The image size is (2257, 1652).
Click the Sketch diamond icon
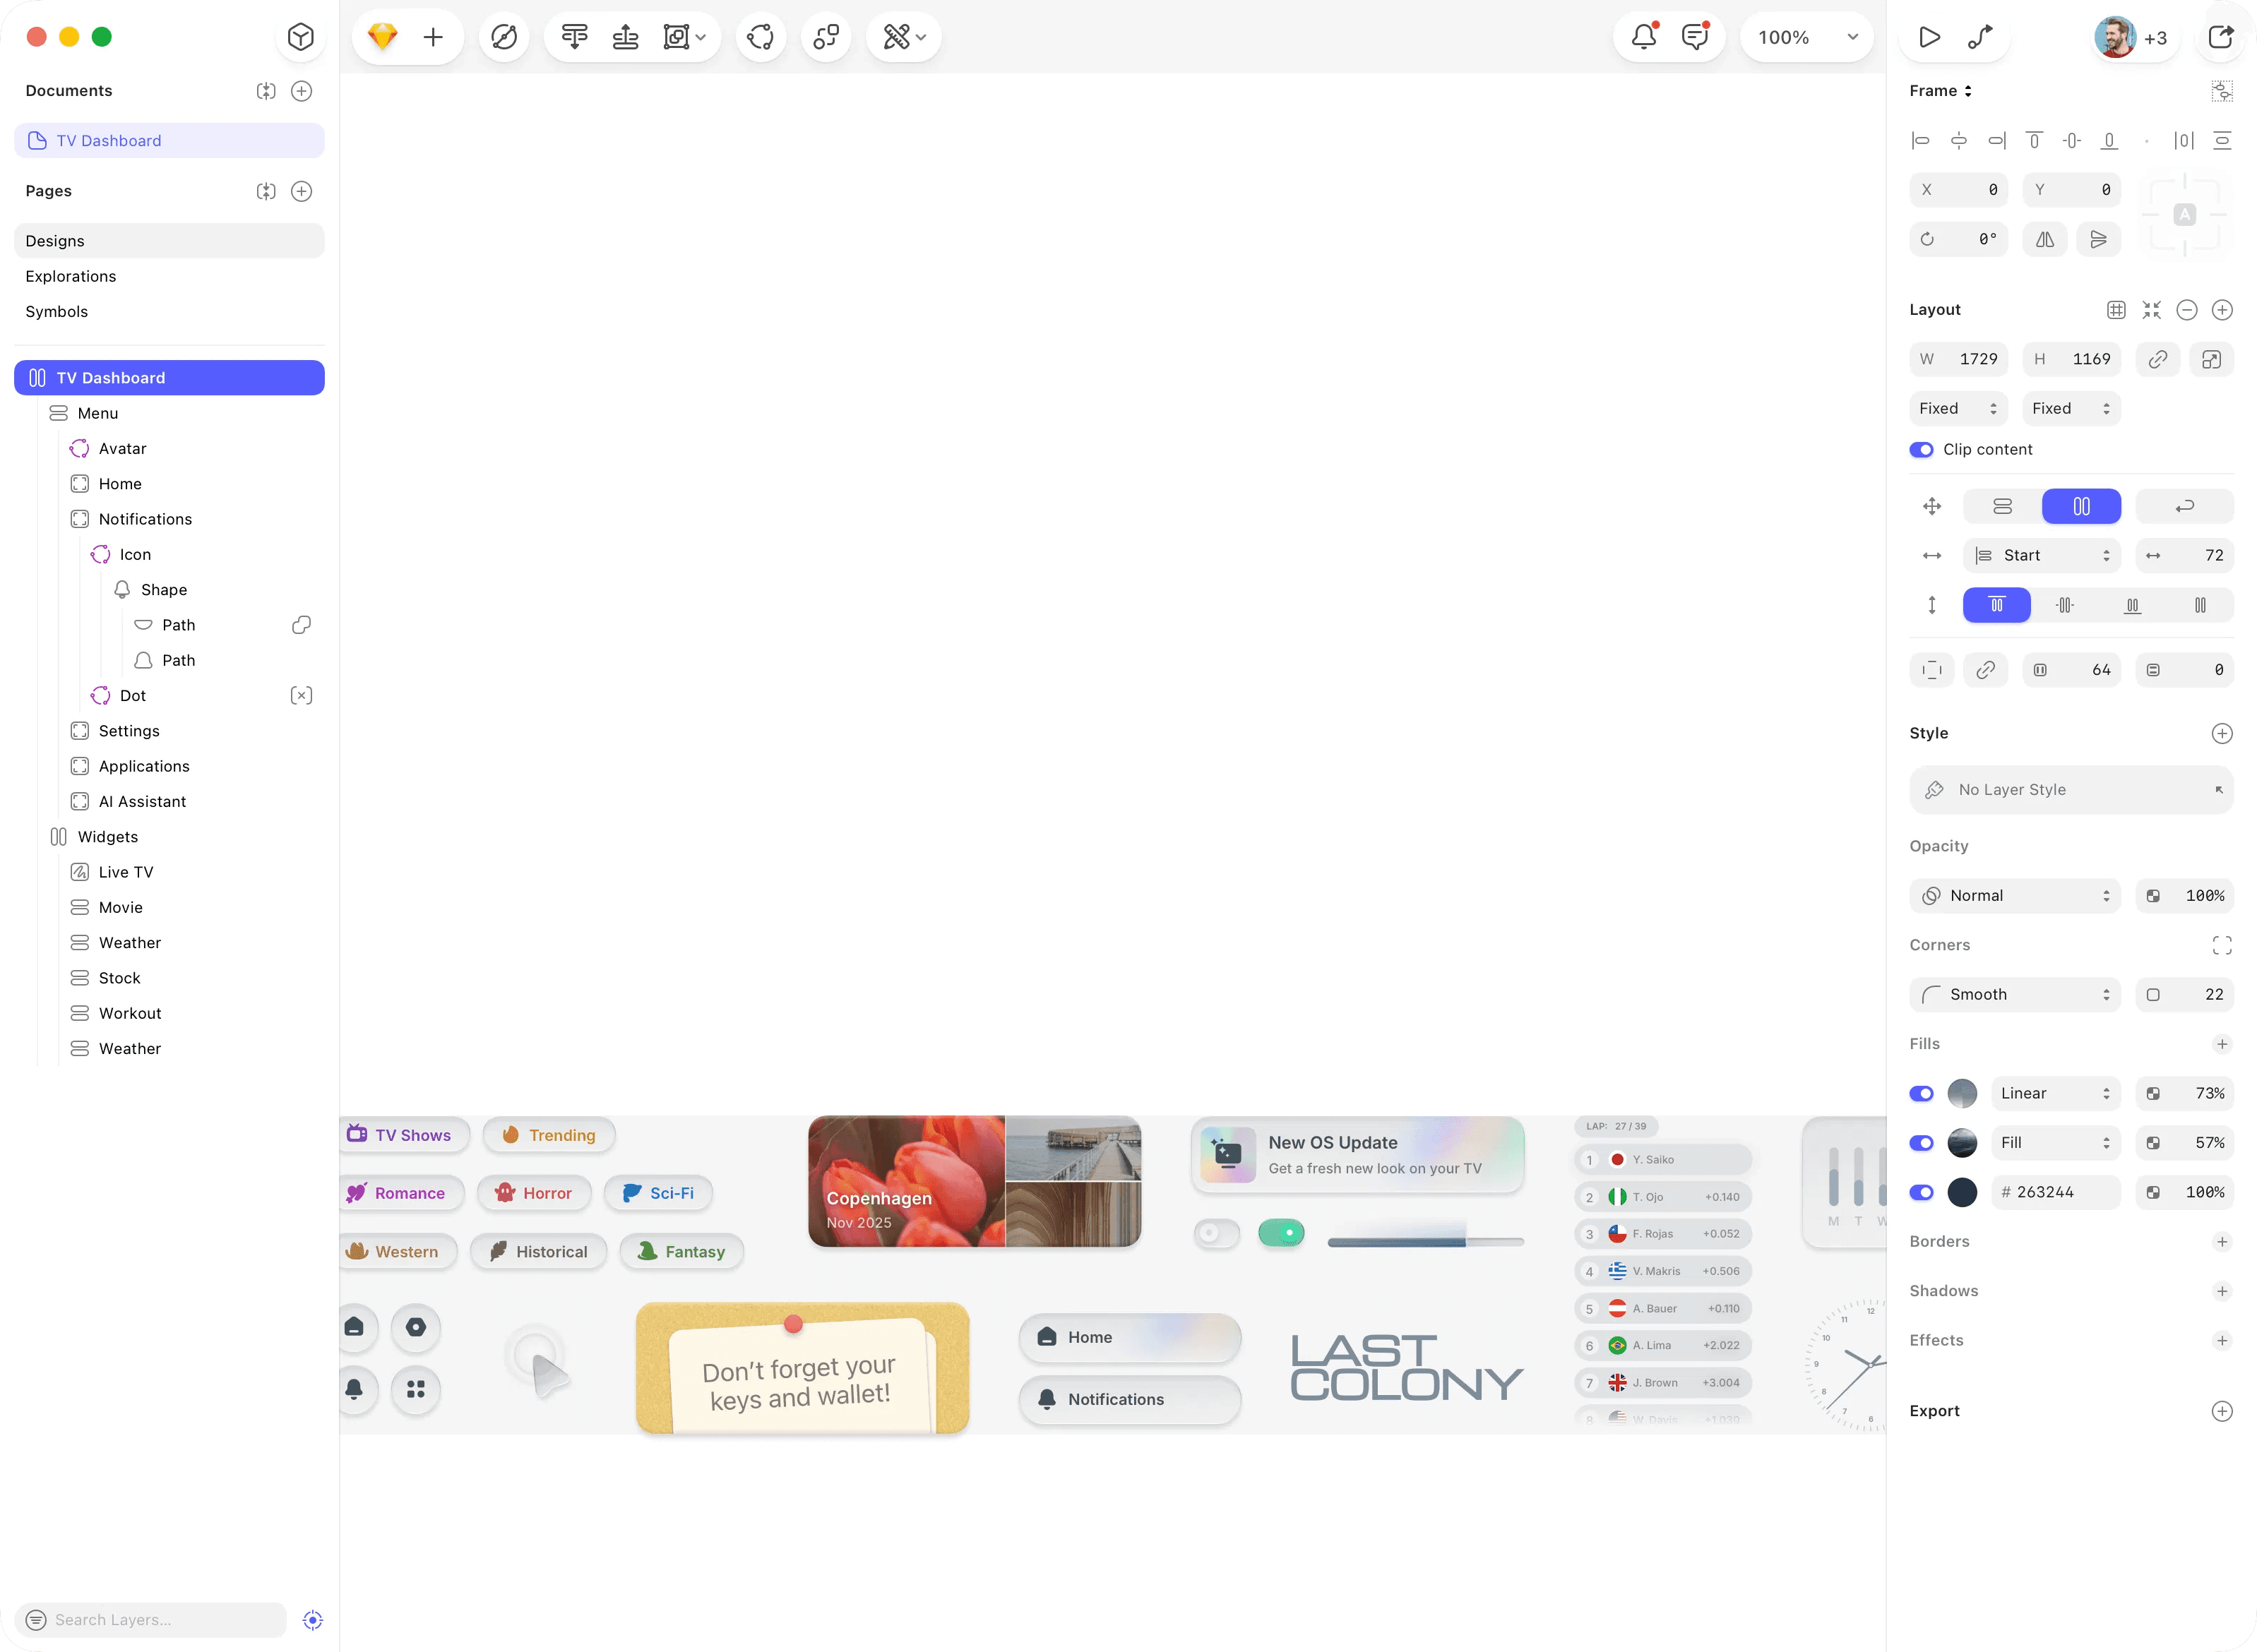coord(383,37)
